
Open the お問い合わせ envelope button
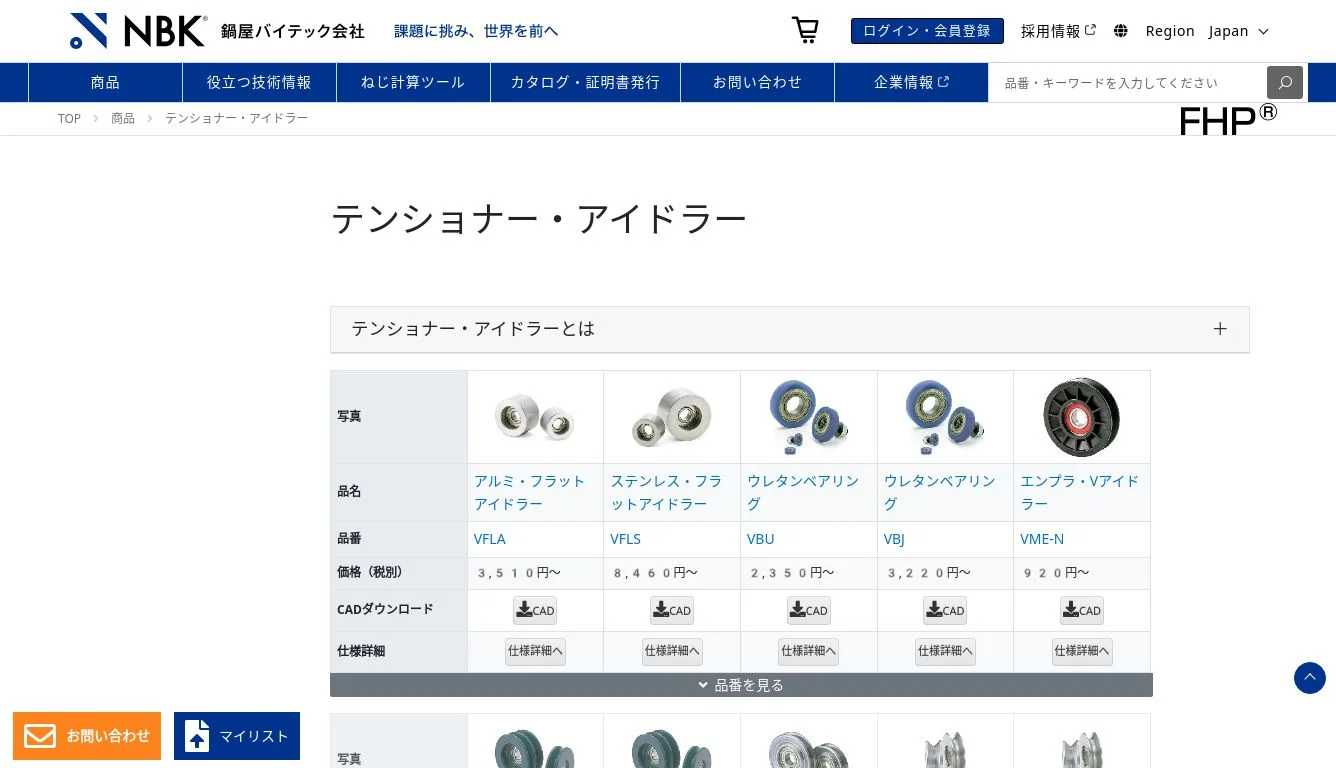87,736
